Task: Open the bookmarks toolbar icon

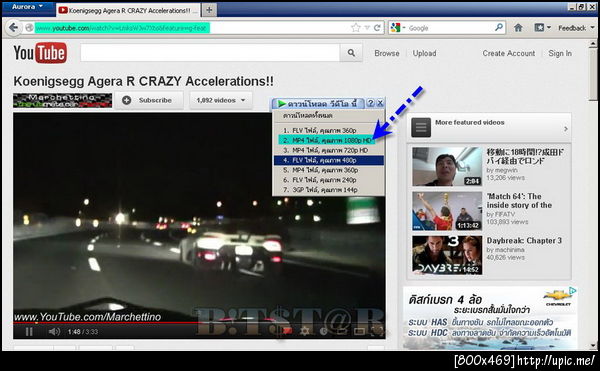Action: pos(539,28)
